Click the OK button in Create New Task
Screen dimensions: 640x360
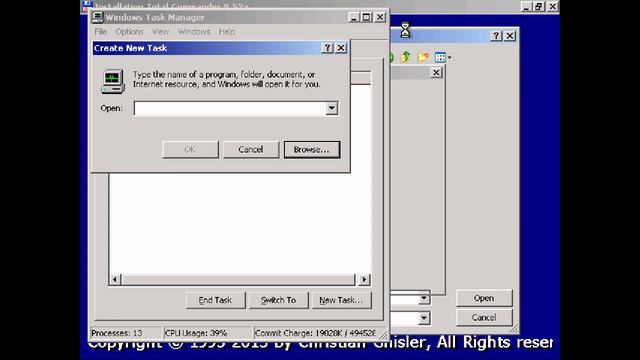[x=190, y=149]
